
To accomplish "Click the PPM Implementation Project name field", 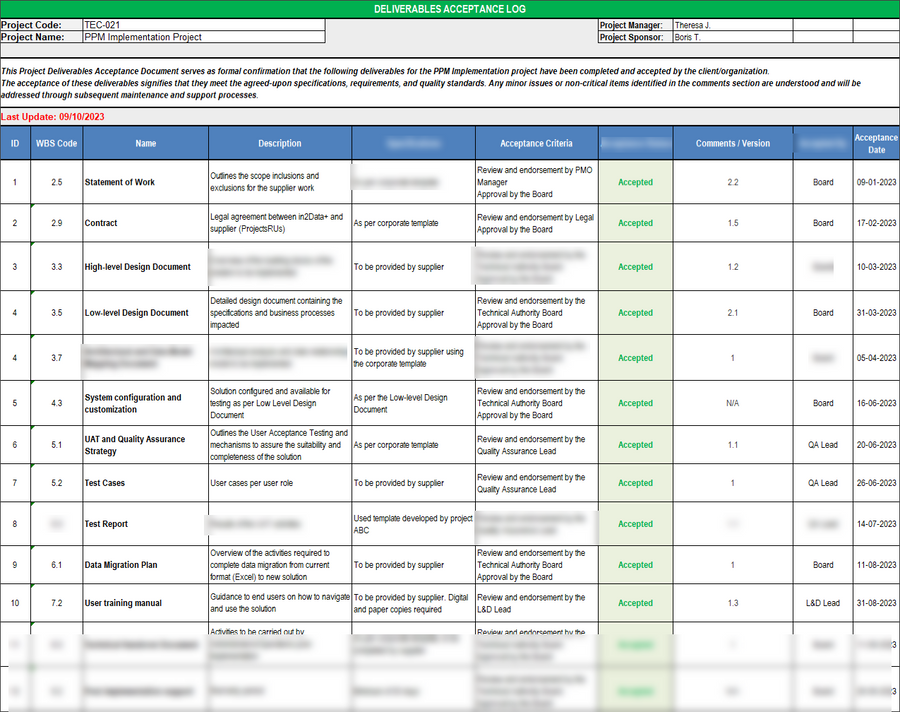I will pos(200,37).
